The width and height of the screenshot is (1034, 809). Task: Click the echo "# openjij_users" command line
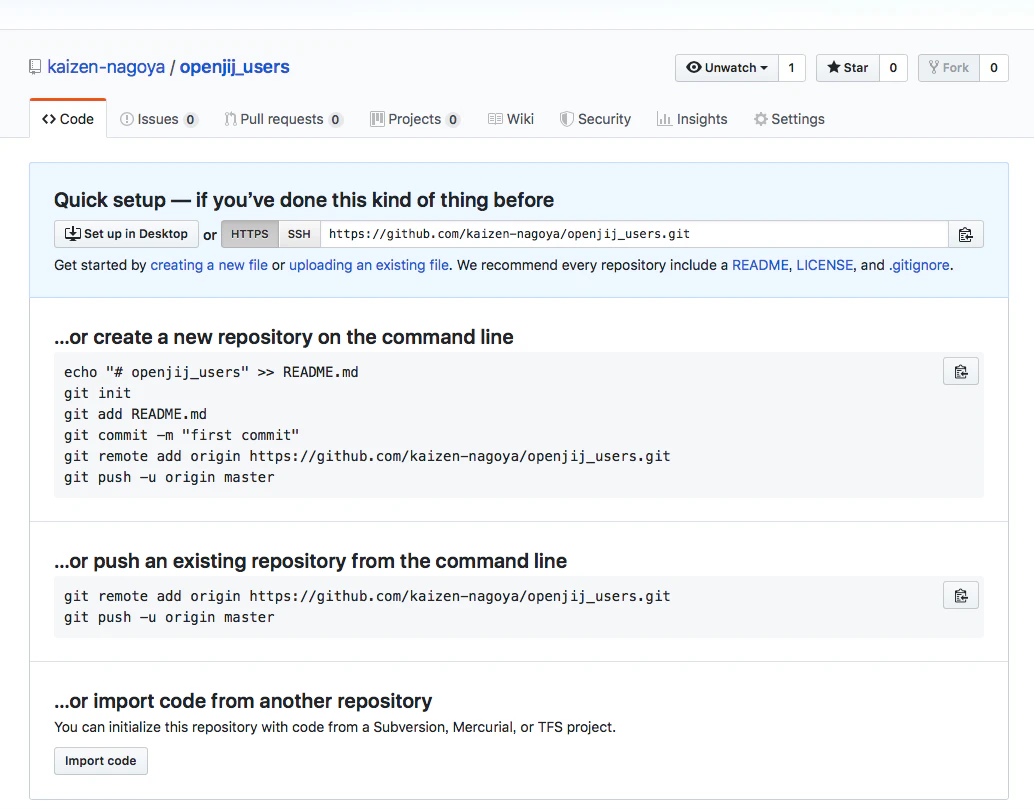click(211, 373)
